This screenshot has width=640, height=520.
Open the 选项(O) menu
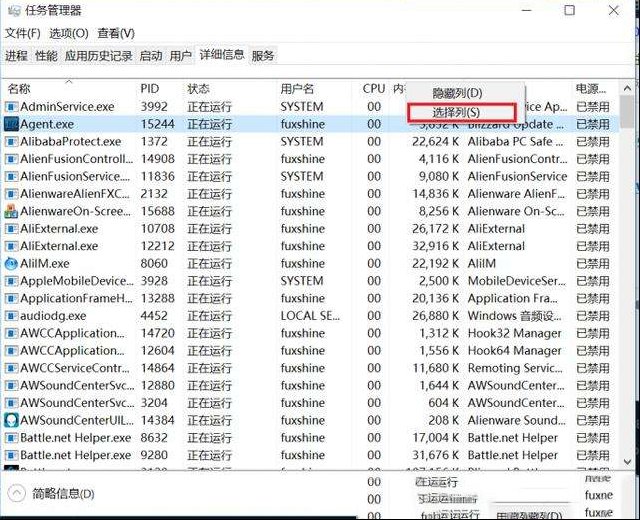point(69,33)
